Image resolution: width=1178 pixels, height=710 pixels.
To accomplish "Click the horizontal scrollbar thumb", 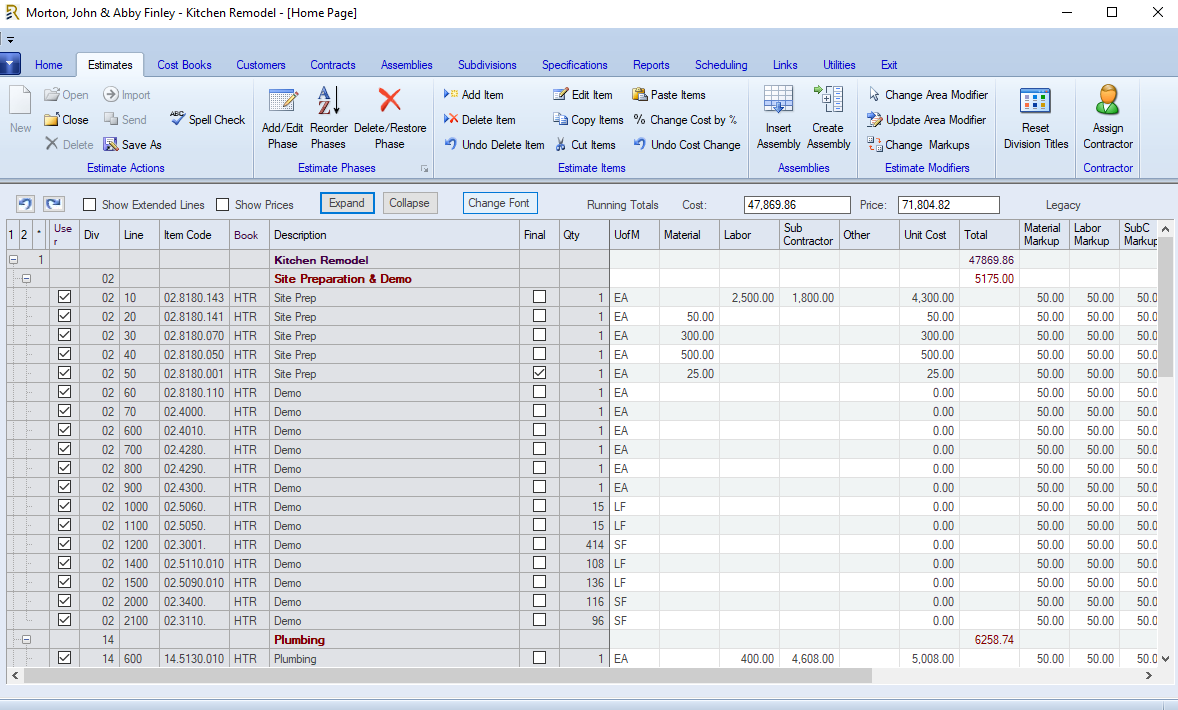I will point(448,675).
